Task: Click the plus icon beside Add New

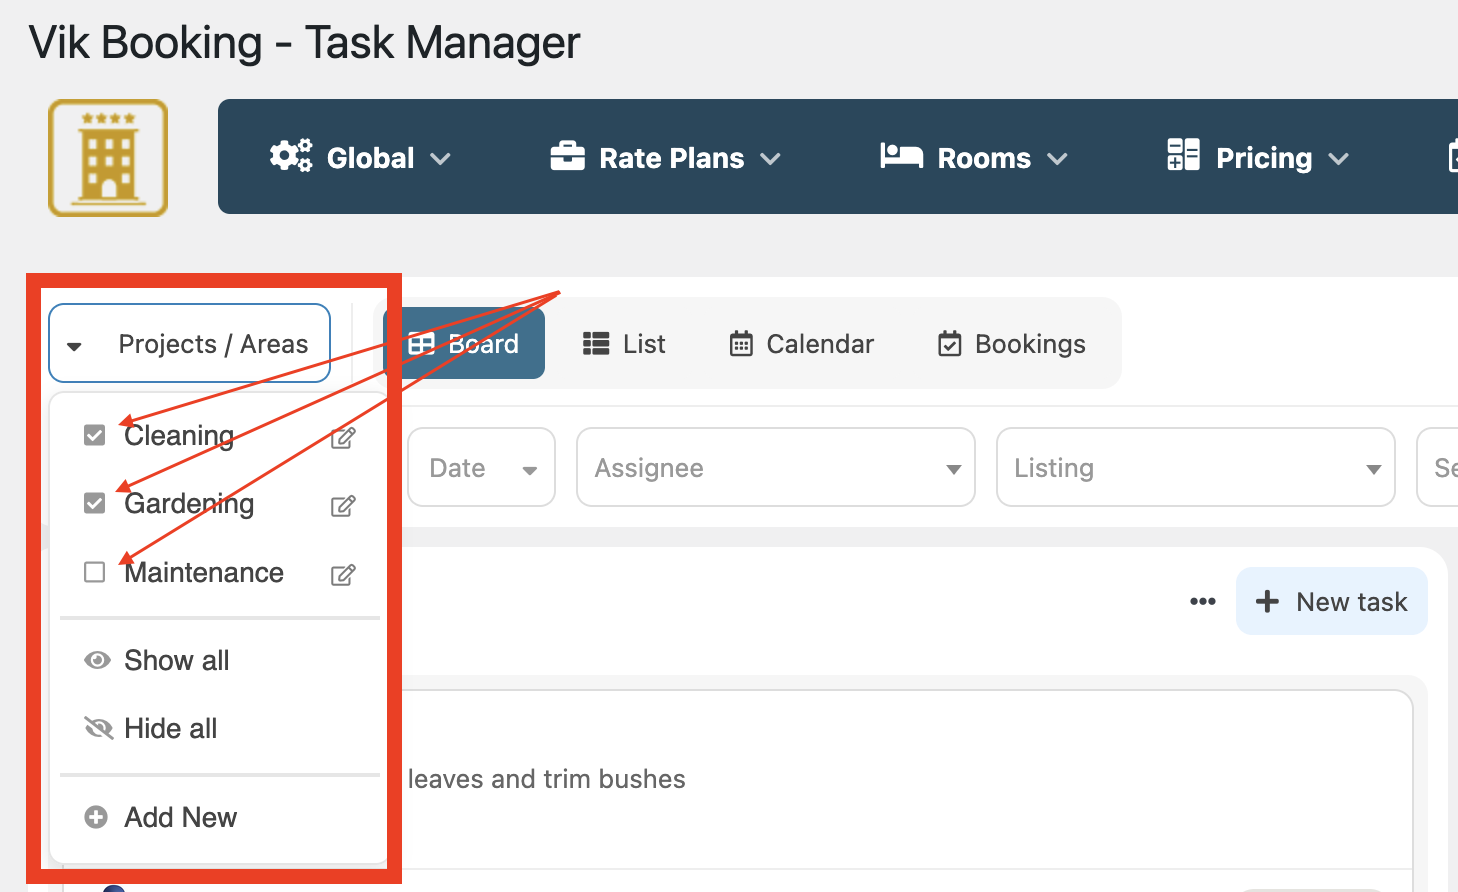Action: (96, 817)
